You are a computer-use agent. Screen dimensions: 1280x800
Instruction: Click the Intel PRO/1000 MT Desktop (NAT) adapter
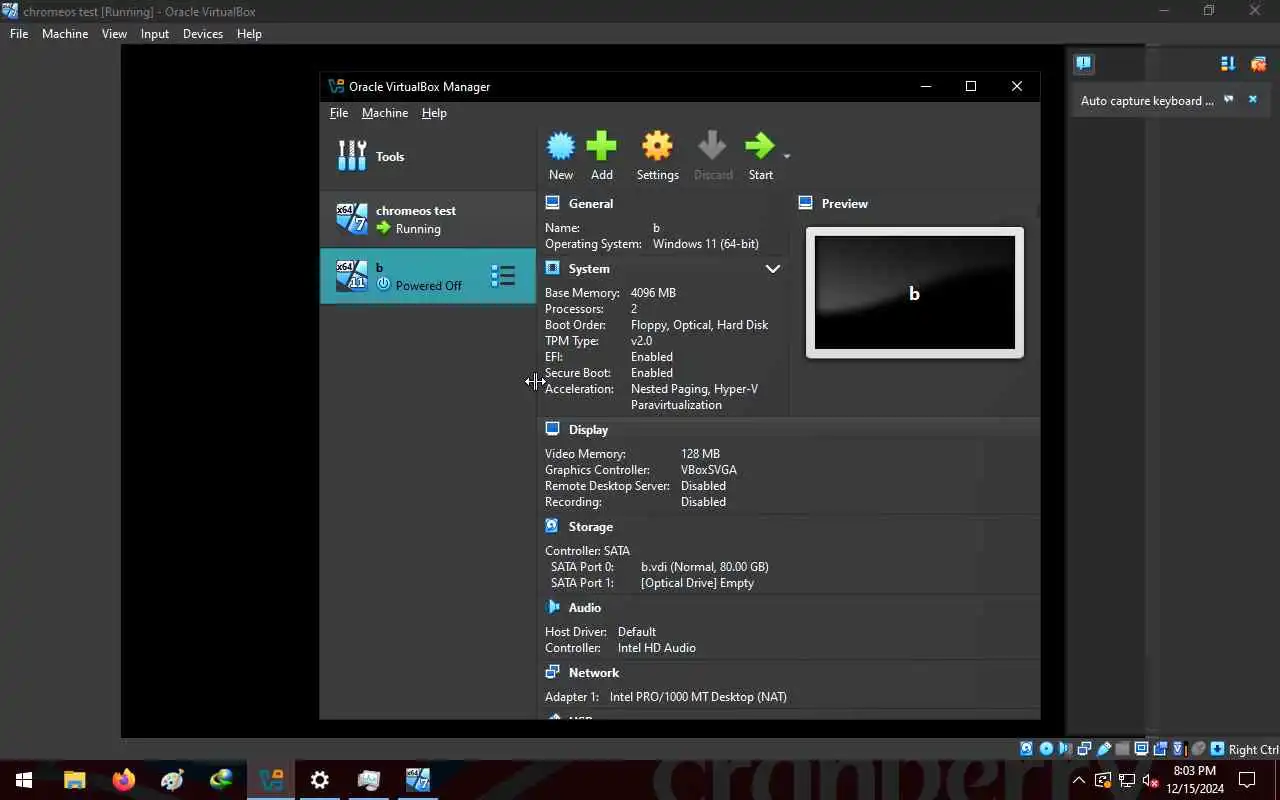coord(698,697)
